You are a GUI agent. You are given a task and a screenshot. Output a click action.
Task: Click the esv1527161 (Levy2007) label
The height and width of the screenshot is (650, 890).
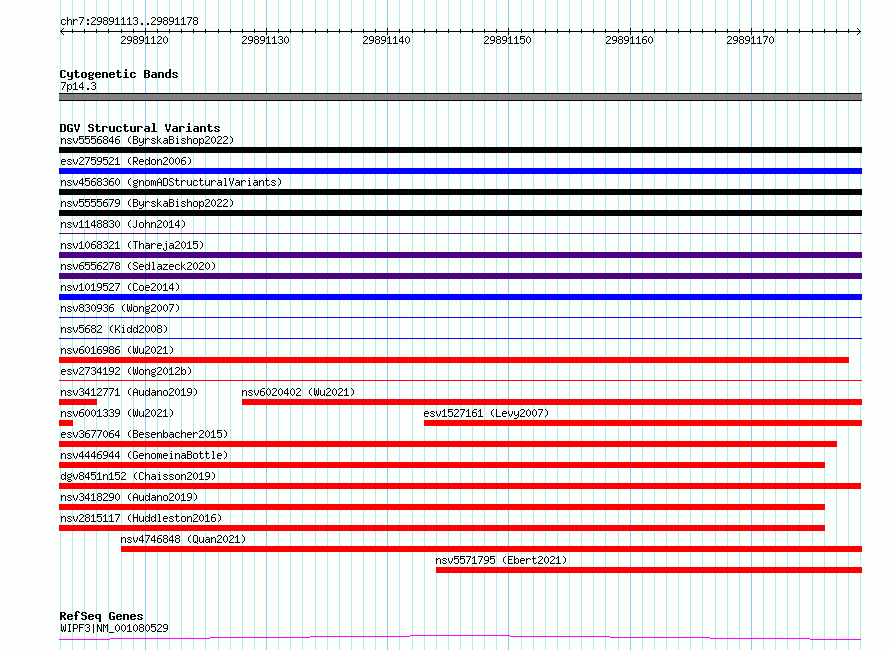point(486,413)
